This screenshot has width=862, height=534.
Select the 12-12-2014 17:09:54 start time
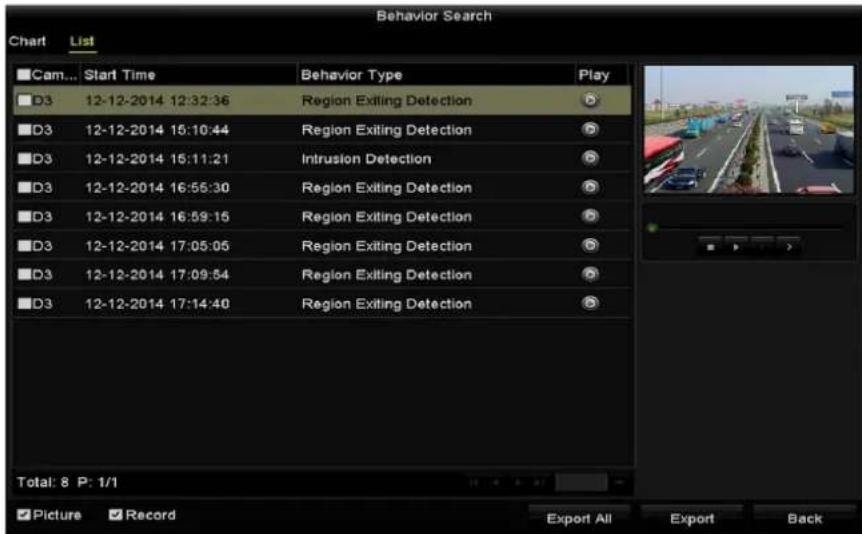[157, 274]
